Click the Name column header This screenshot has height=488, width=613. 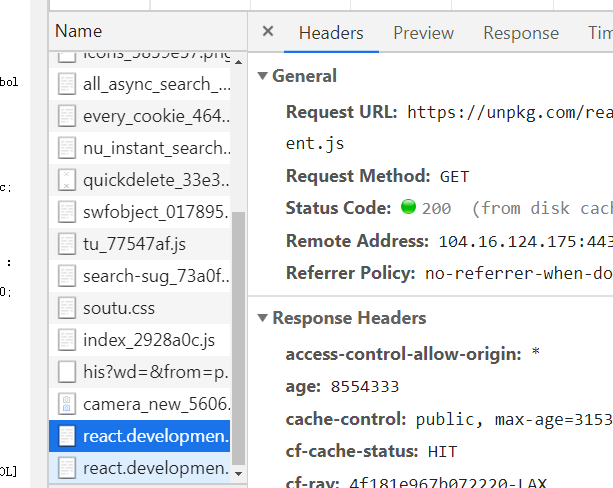(148, 31)
